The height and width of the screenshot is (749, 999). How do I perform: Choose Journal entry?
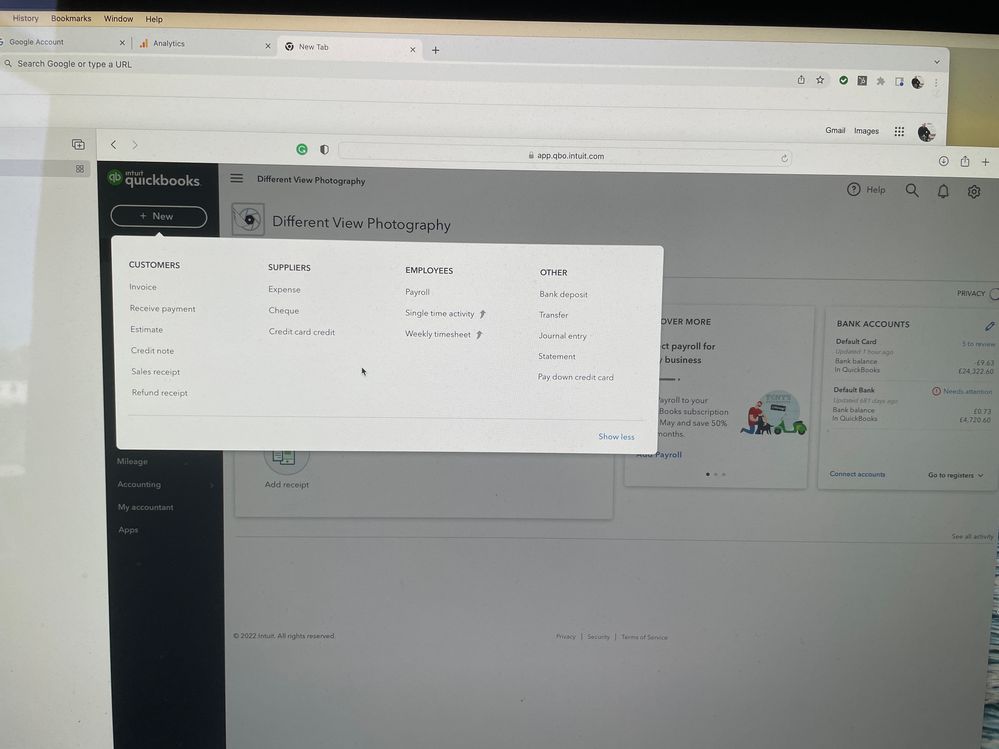tap(563, 336)
